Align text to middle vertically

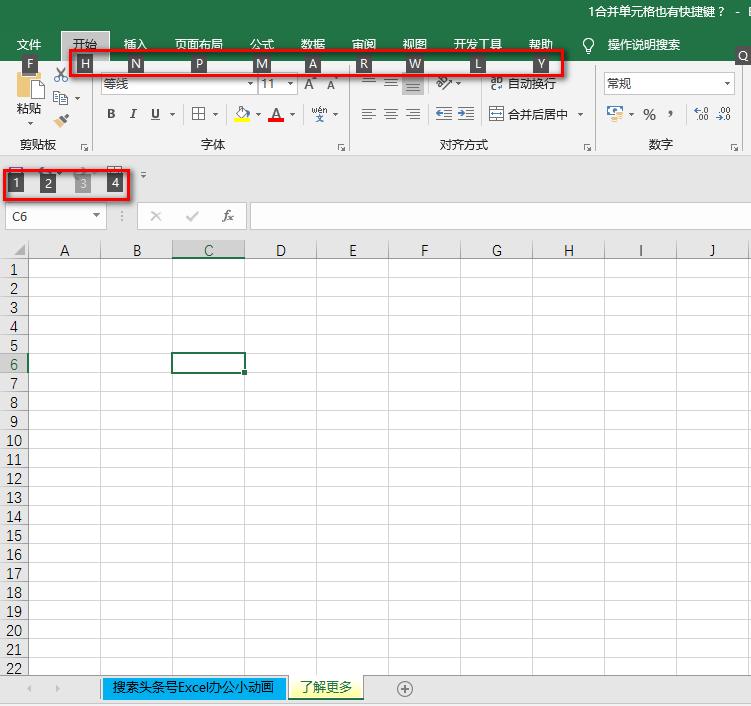click(x=391, y=82)
